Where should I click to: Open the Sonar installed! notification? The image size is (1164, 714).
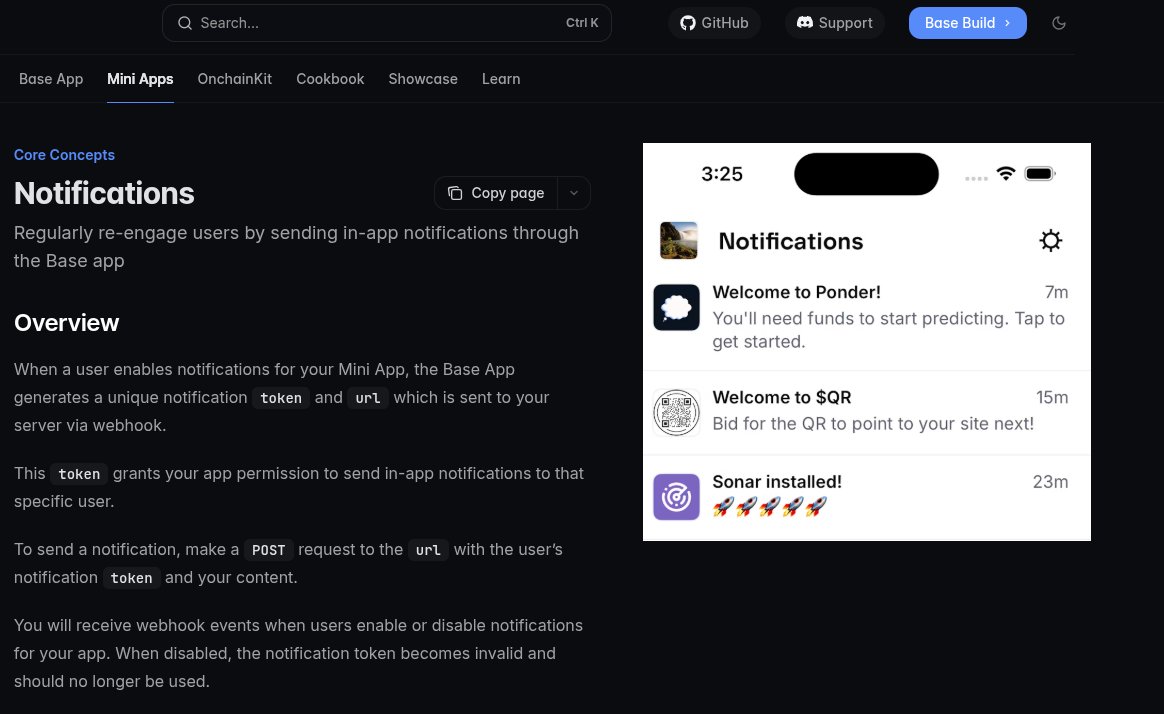866,497
